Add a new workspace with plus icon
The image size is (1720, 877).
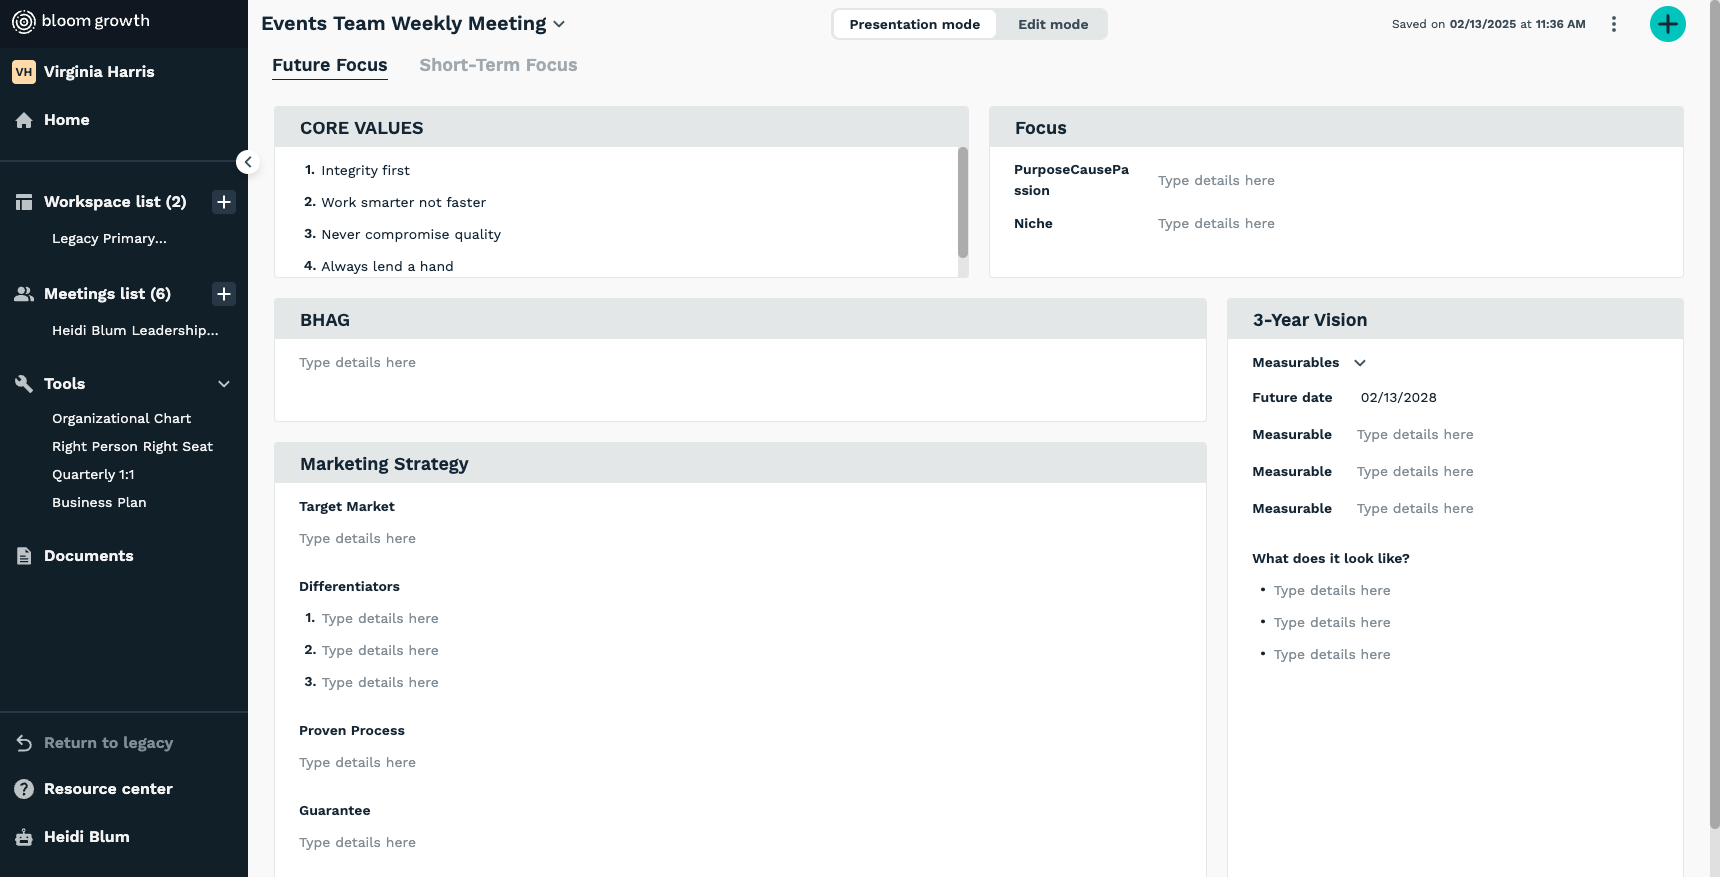coord(224,202)
